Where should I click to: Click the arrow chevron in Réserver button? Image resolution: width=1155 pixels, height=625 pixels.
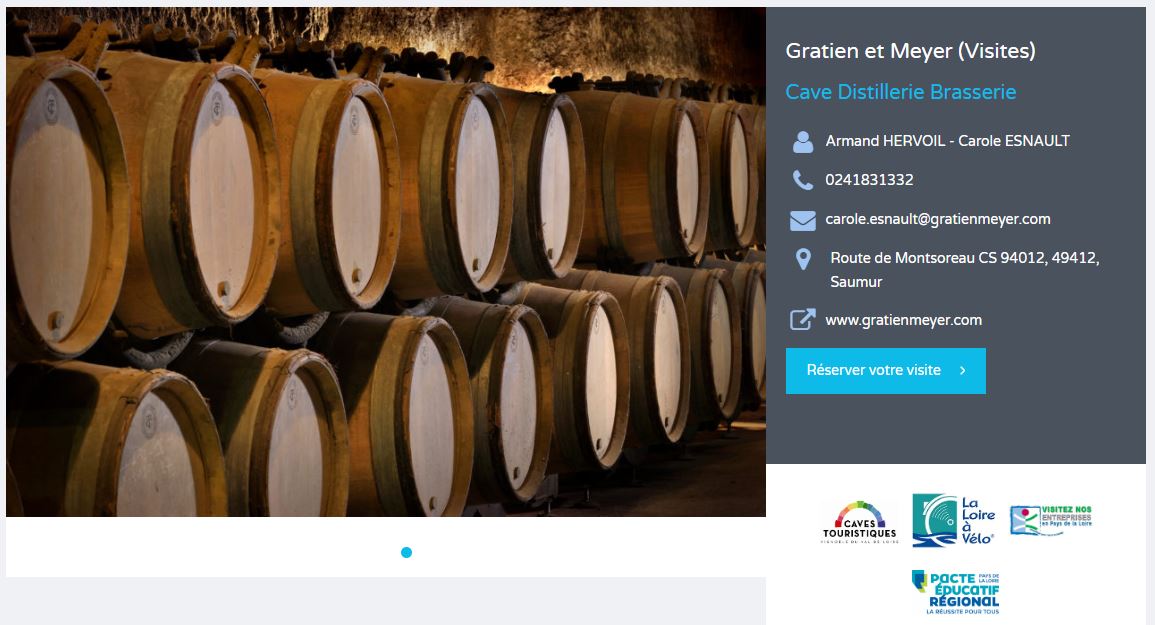tap(962, 371)
